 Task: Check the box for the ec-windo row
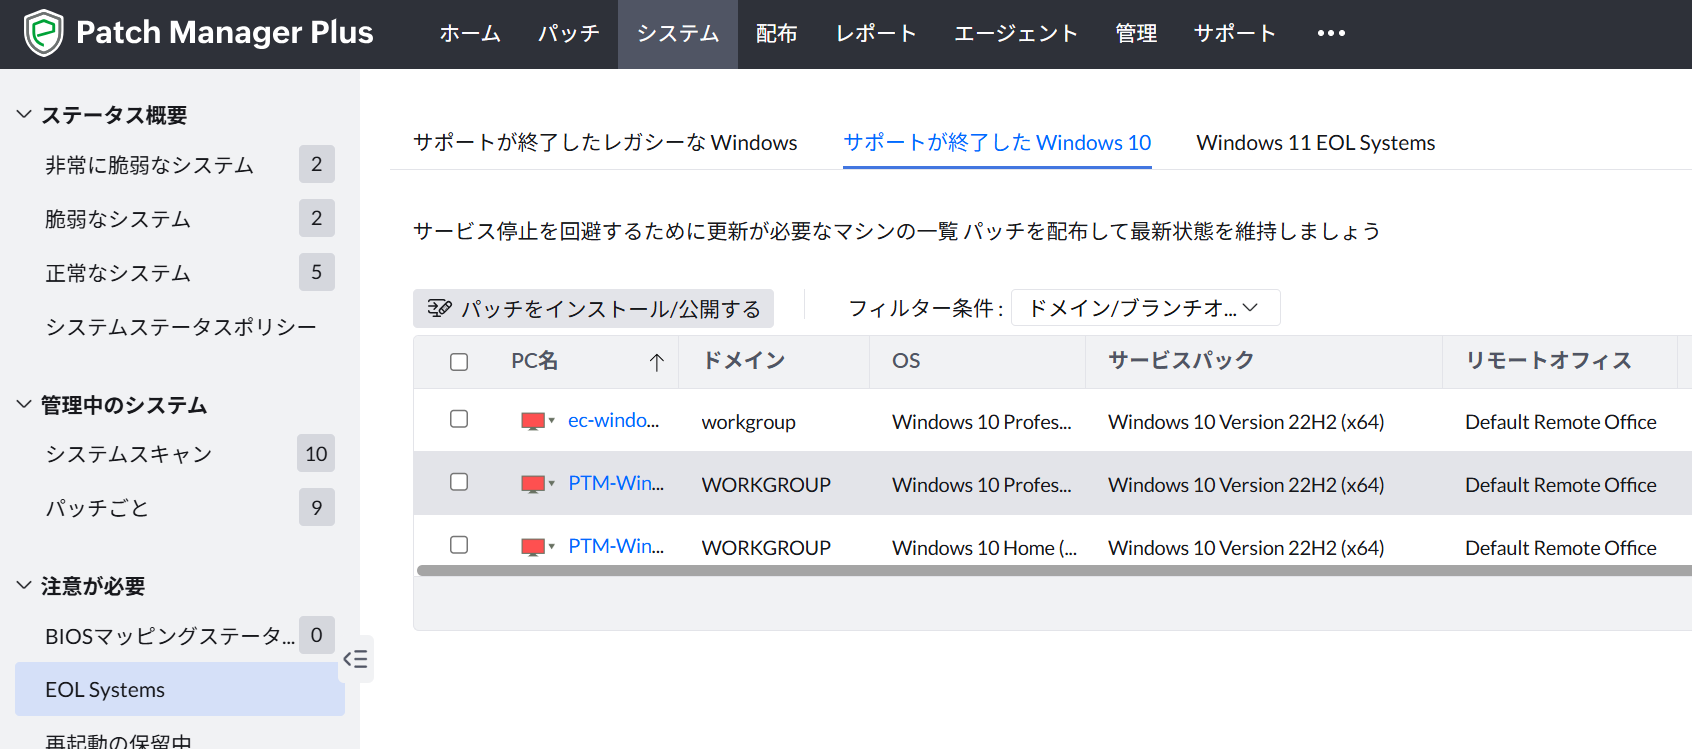459,419
